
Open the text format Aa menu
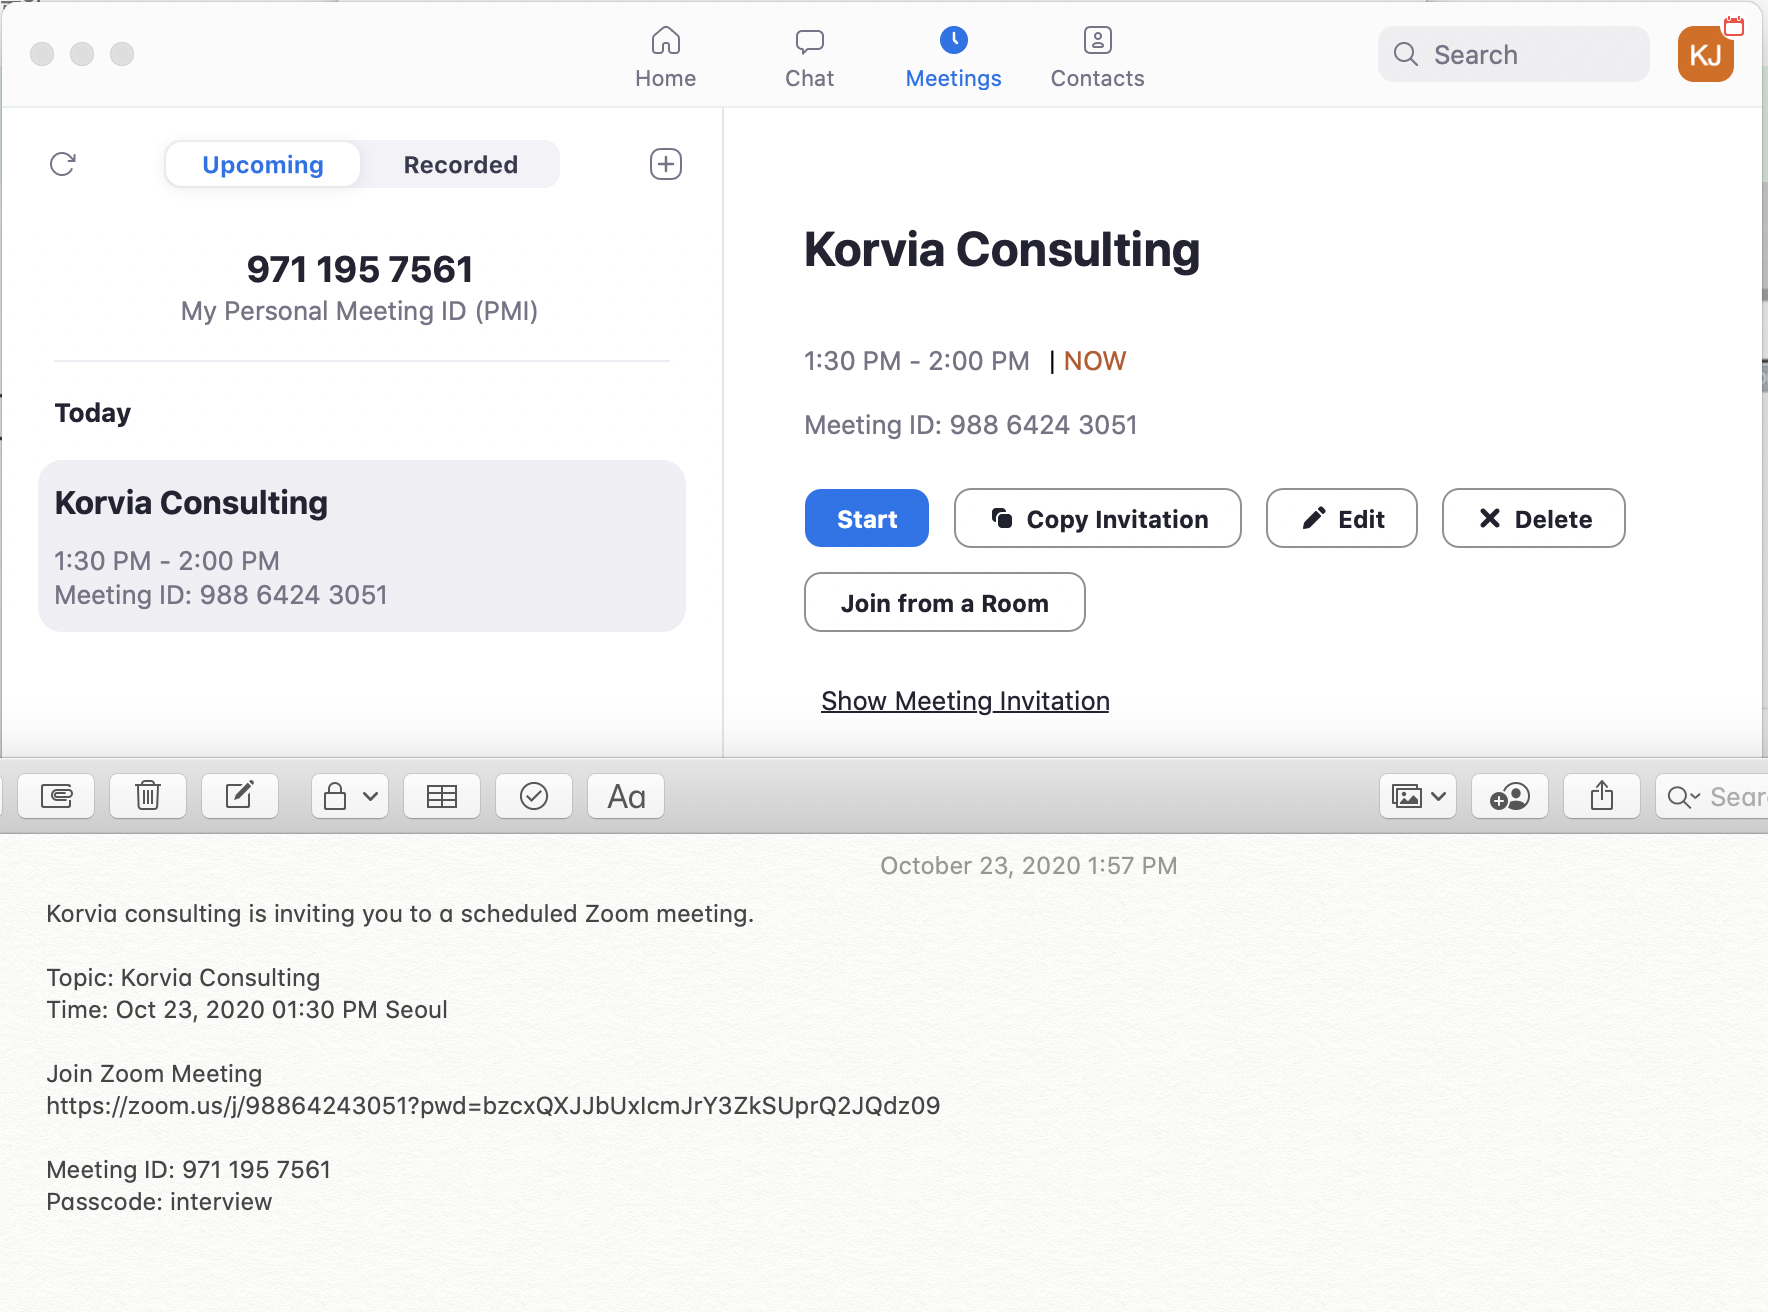(626, 796)
